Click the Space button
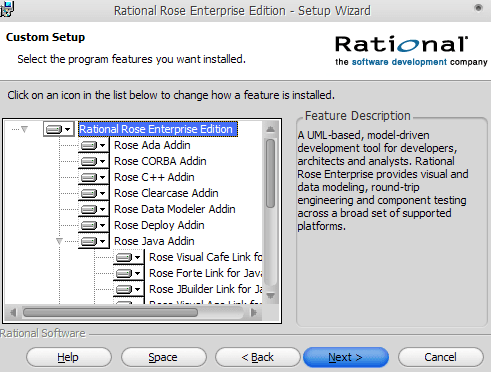Viewport: 491px width, 372px height. [163, 357]
